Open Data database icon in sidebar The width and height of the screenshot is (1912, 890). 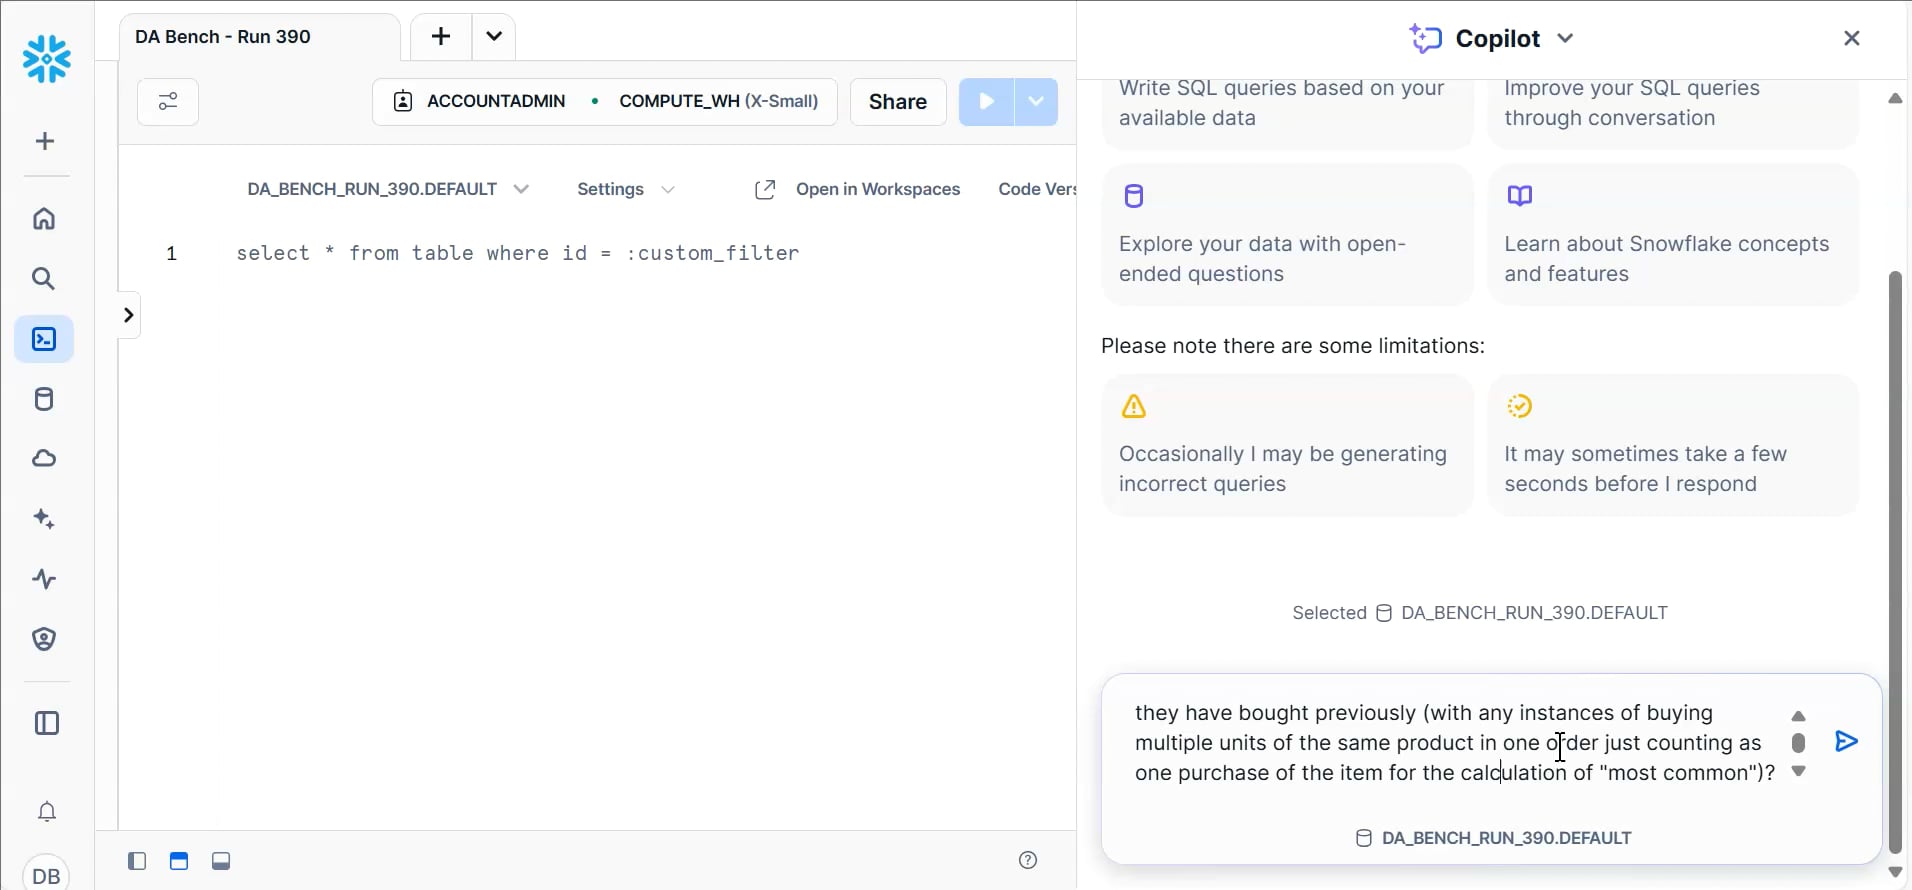tap(44, 399)
